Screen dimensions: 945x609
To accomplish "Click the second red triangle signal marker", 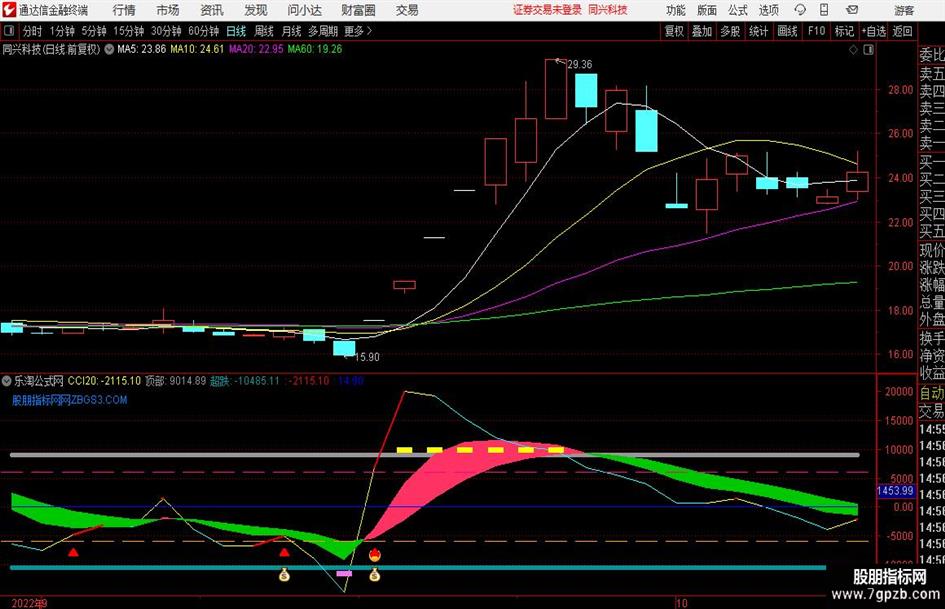I will 284,552.
